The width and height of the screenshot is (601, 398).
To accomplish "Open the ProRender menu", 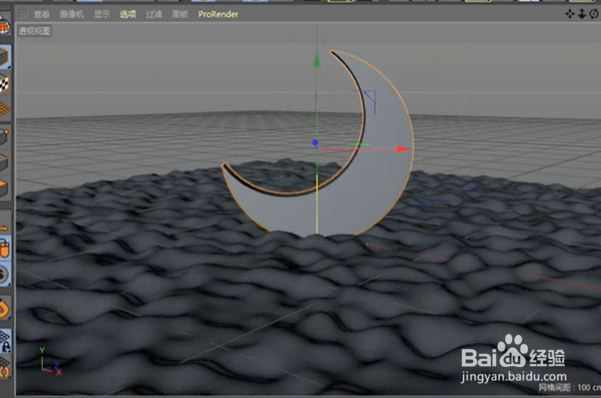I will pyautogui.click(x=218, y=14).
